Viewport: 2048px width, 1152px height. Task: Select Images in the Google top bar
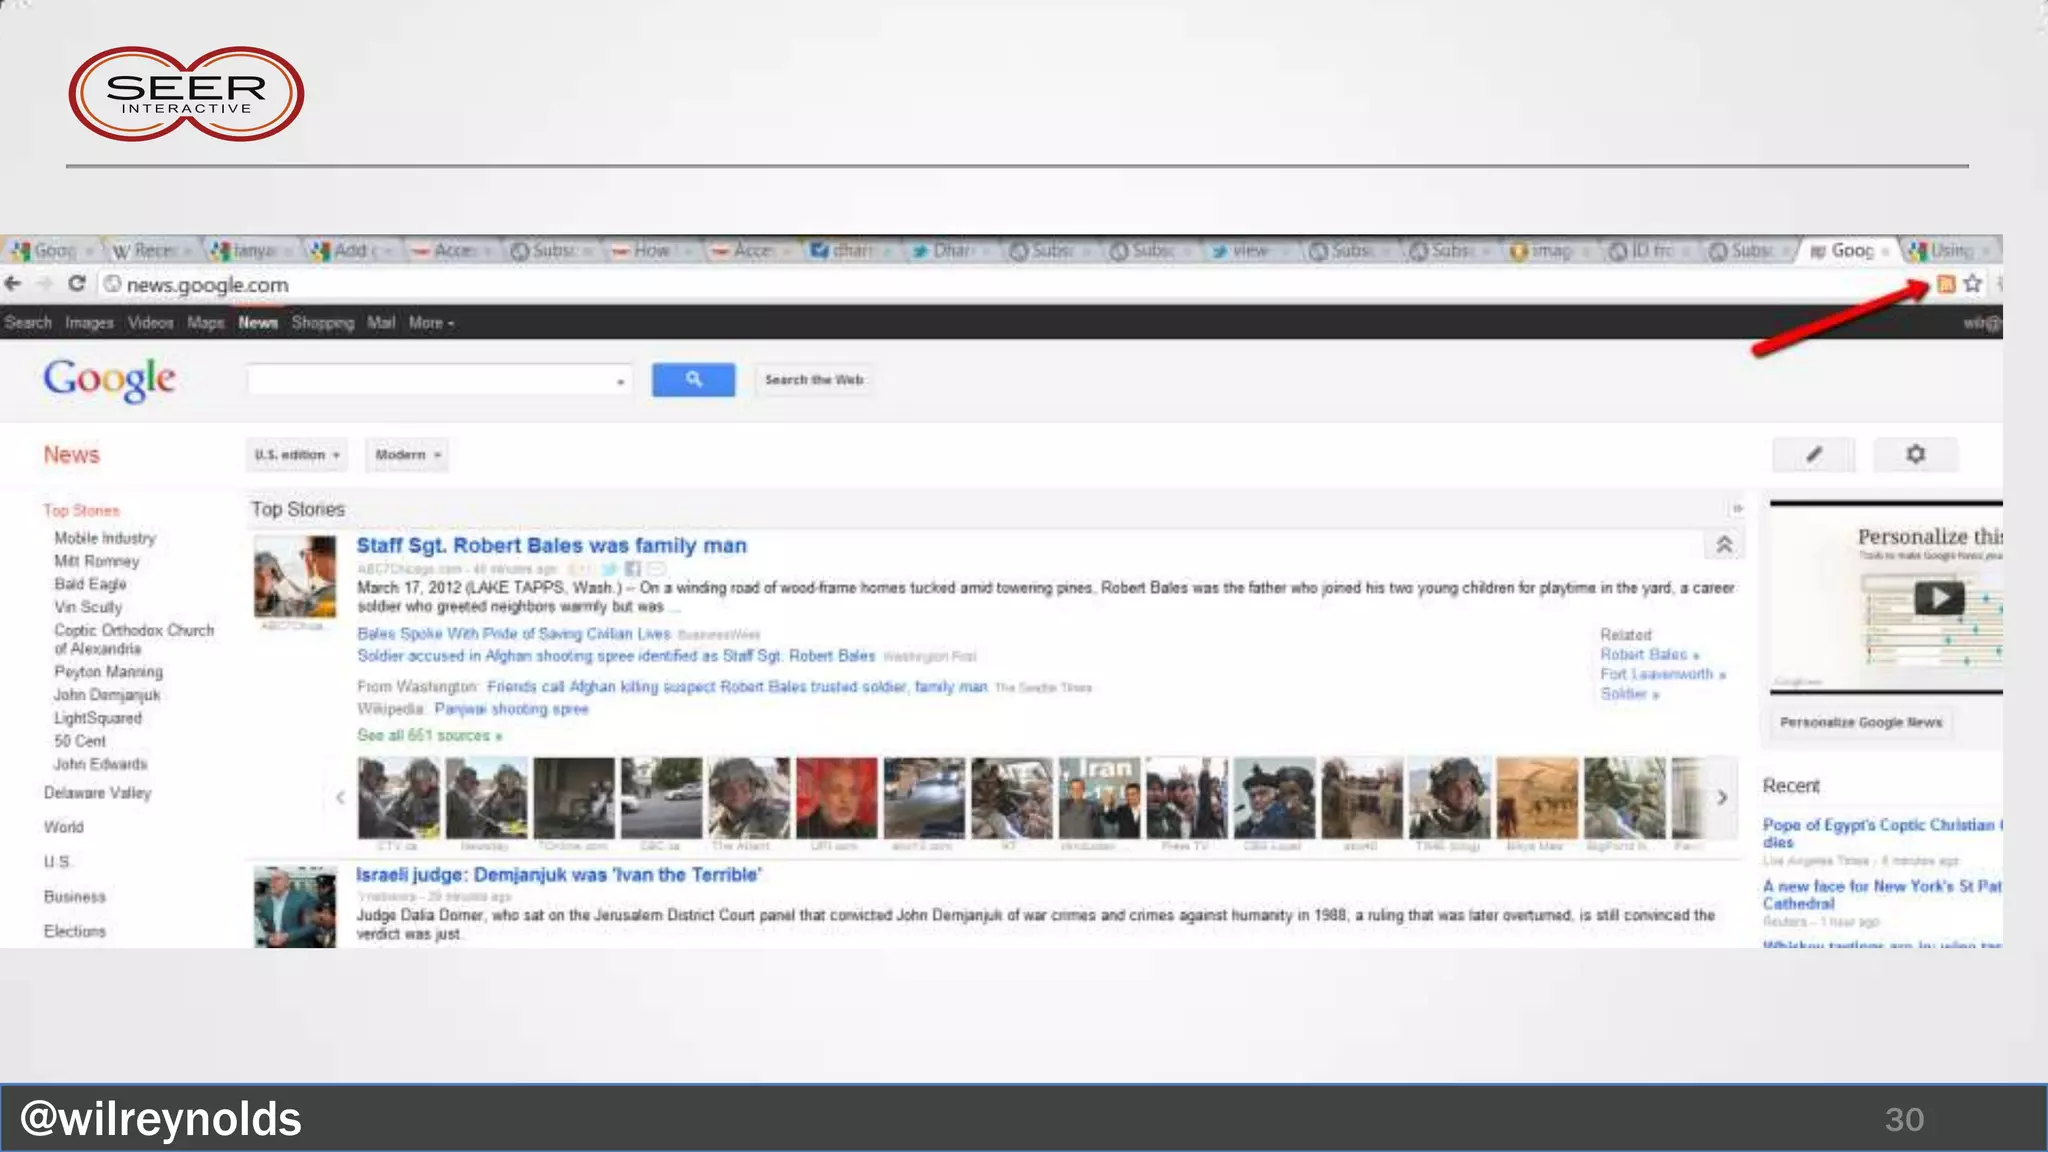[89, 323]
